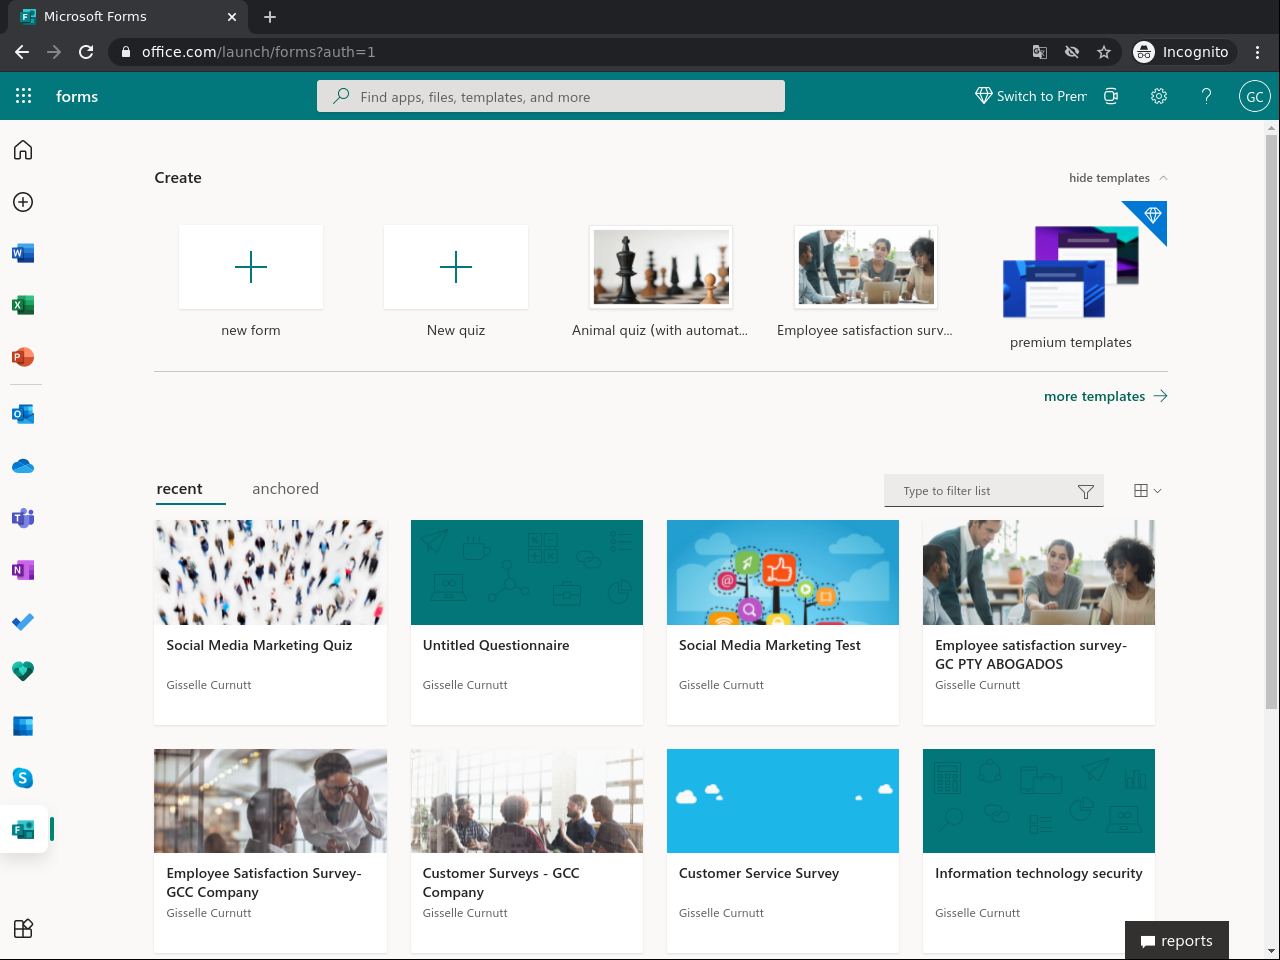The width and height of the screenshot is (1280, 960).
Task: Open the more templates link
Action: tap(1105, 396)
